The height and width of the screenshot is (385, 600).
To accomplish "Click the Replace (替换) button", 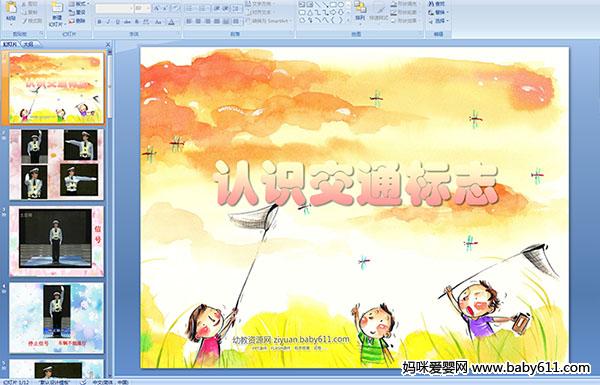I will click(437, 12).
